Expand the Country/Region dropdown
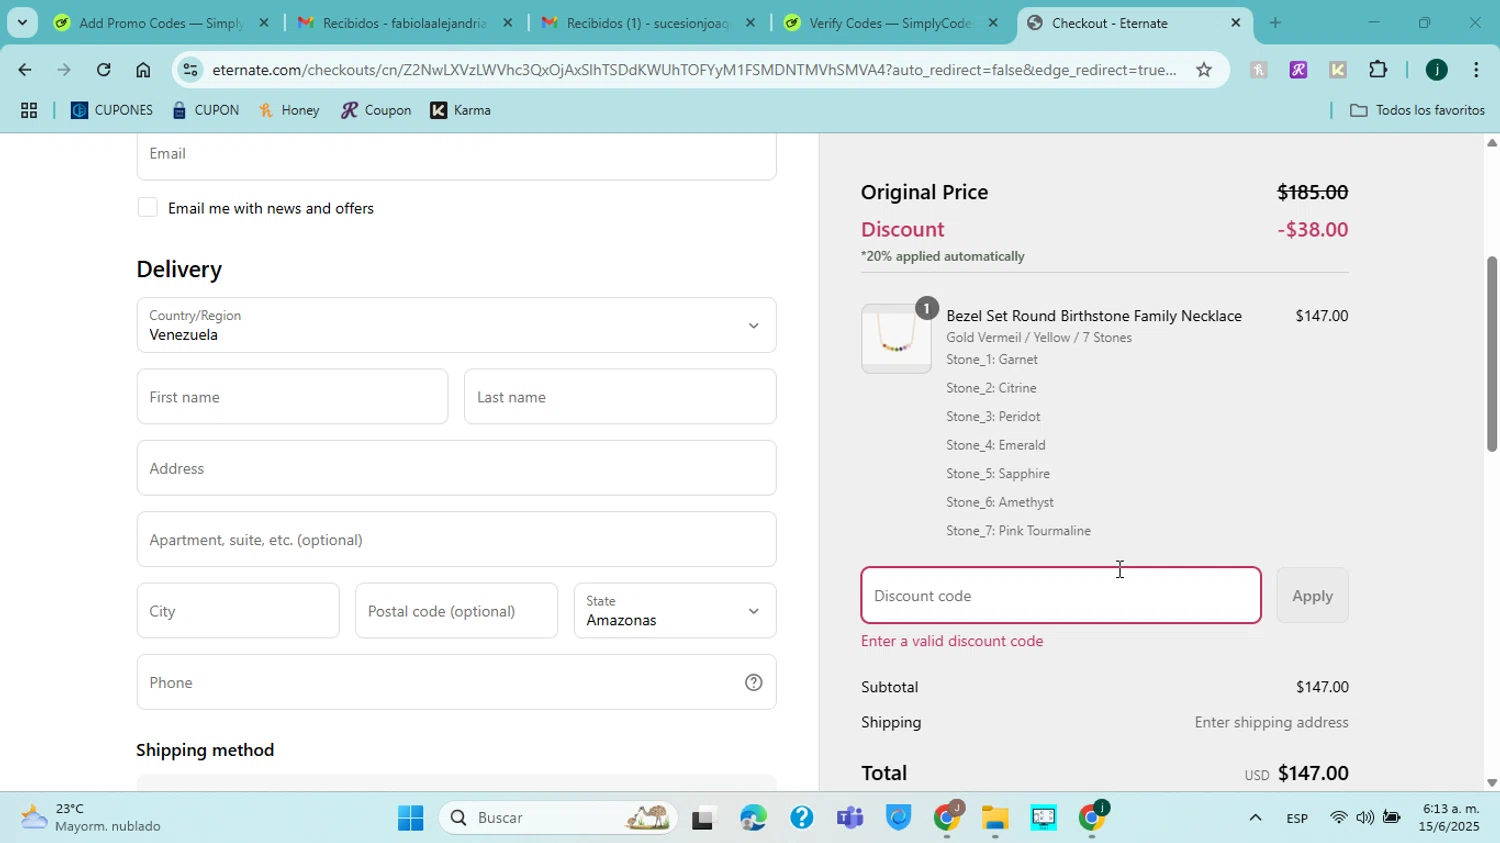Image resolution: width=1500 pixels, height=843 pixels. [456, 325]
